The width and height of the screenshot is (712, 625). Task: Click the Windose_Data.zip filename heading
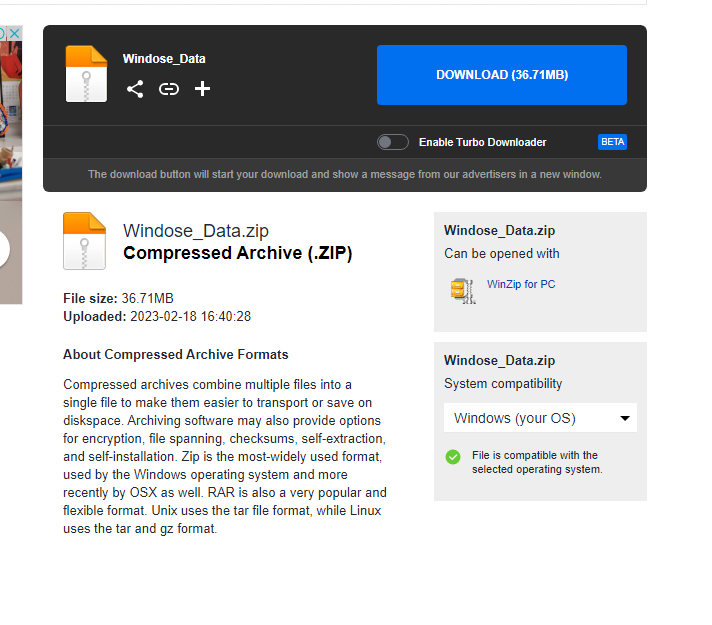point(195,231)
